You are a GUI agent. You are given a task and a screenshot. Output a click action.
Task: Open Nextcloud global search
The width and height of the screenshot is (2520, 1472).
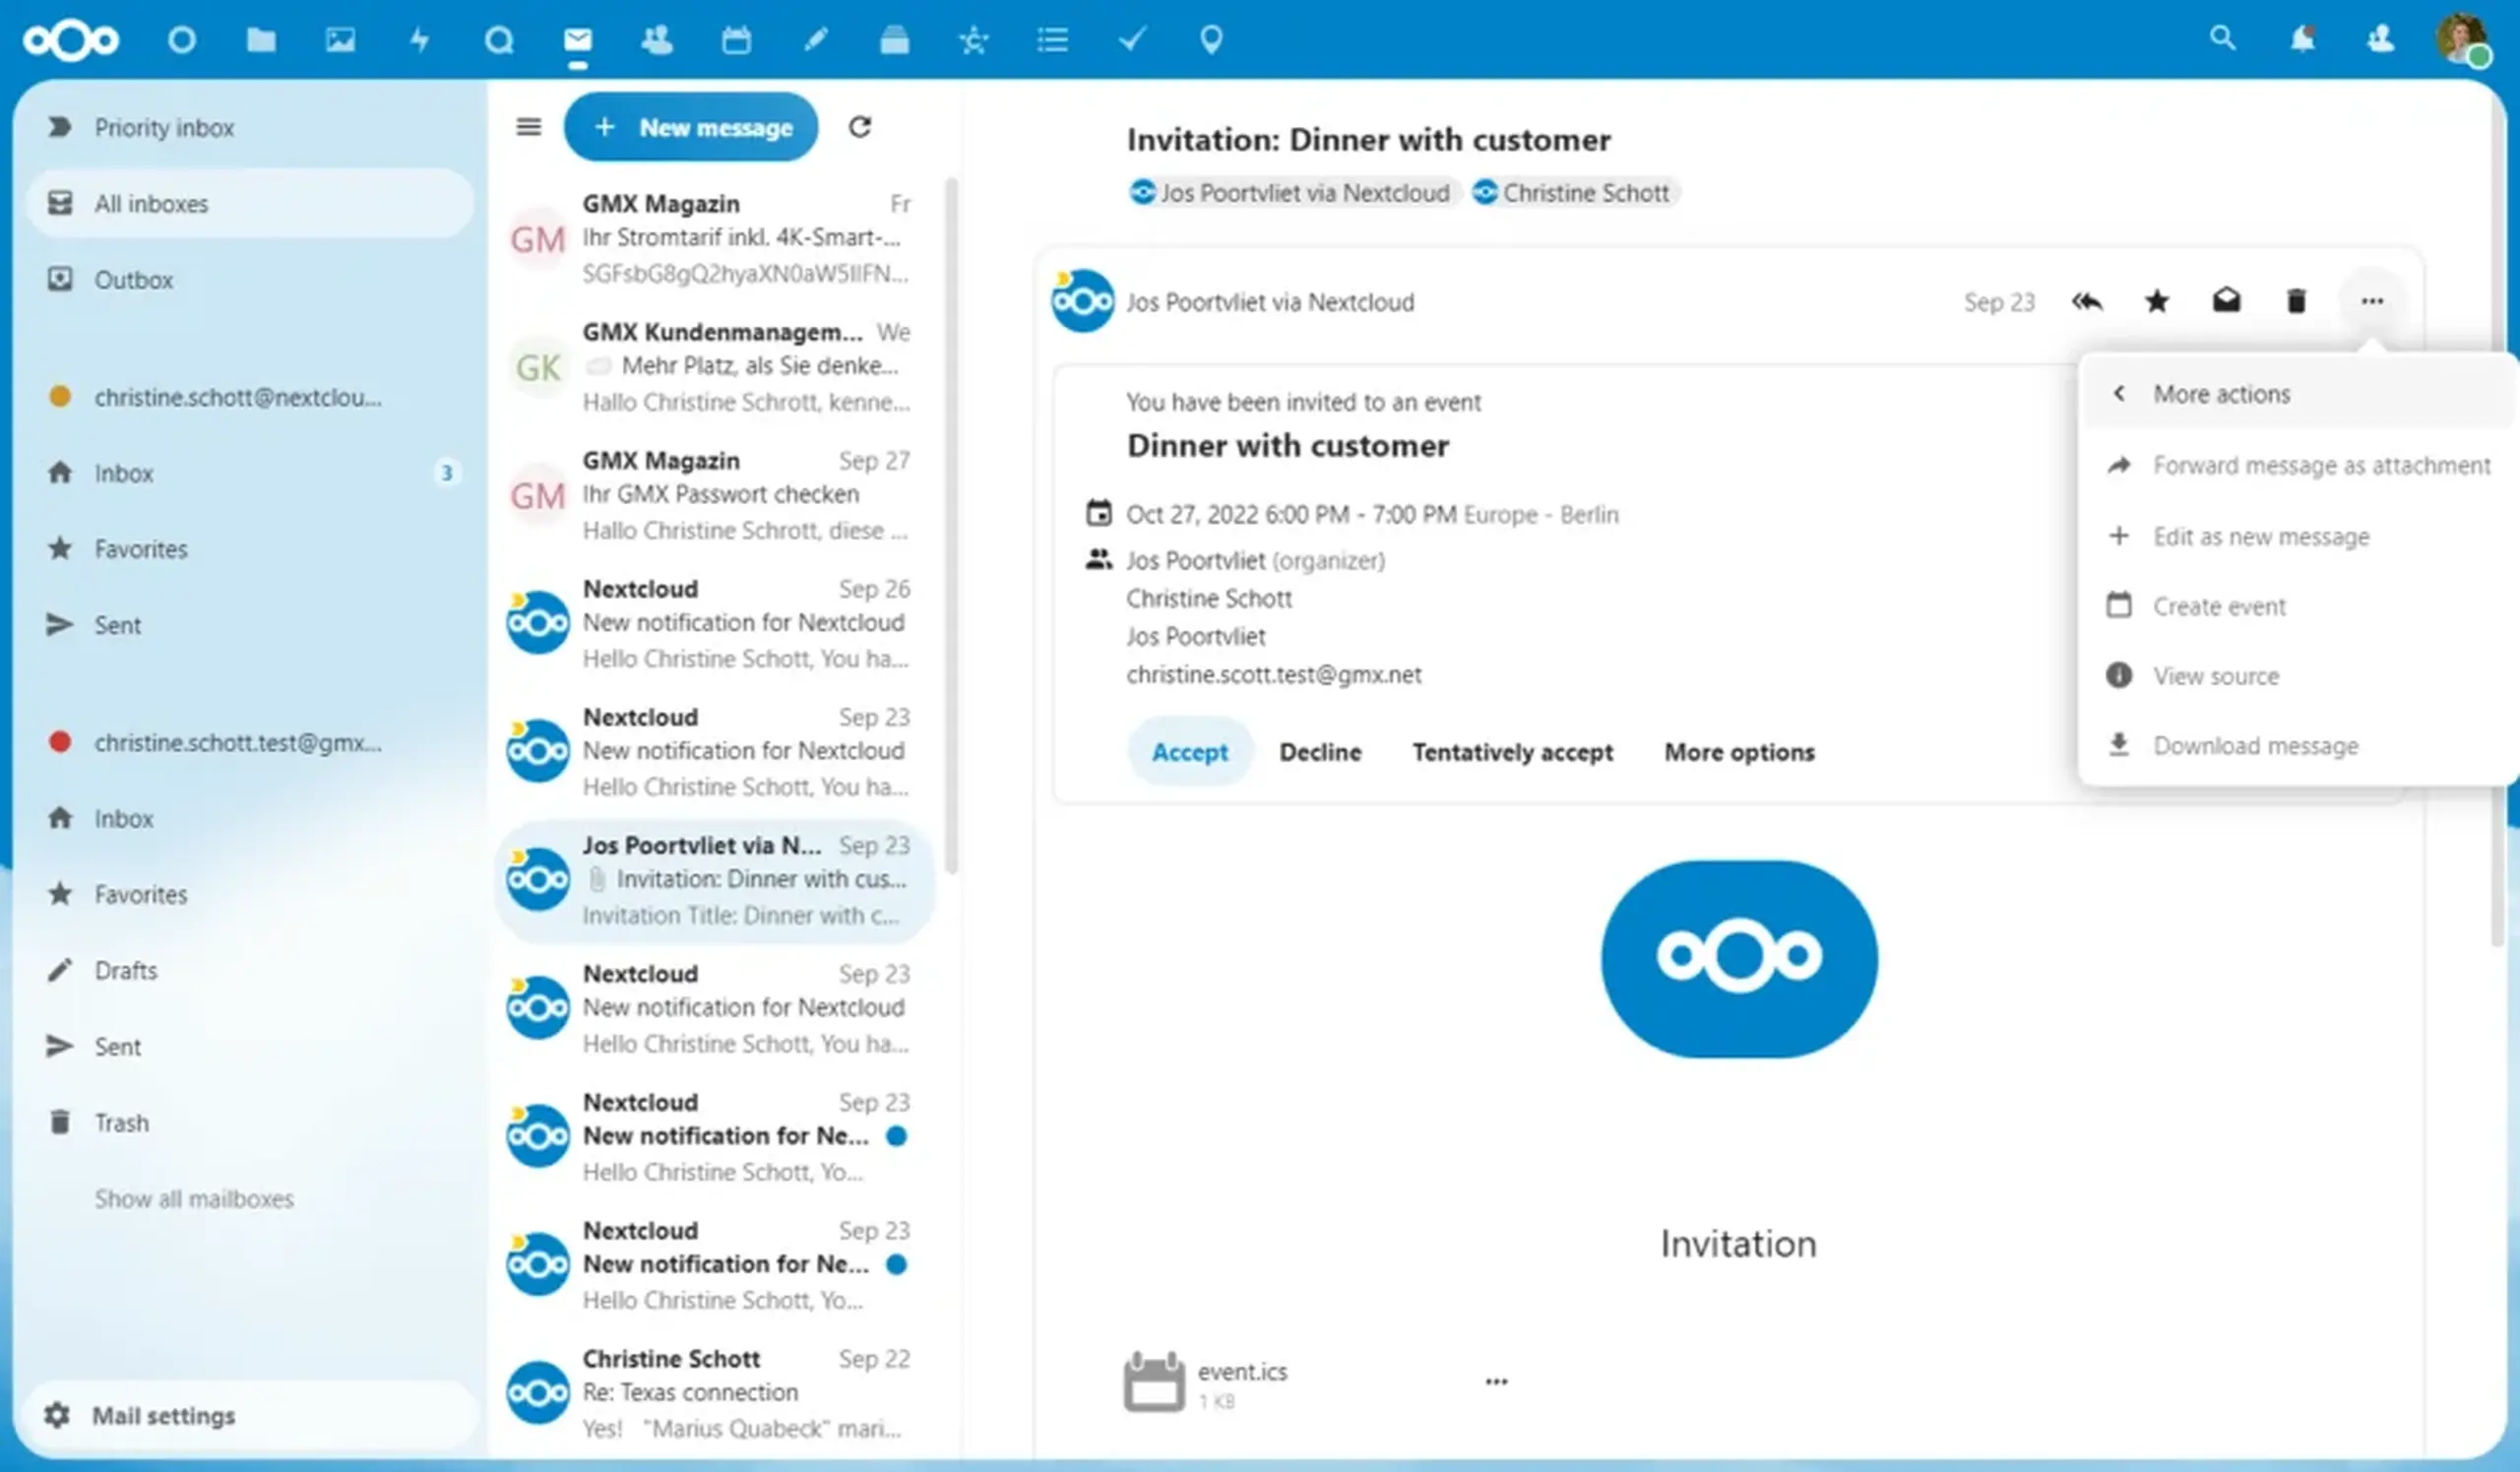point(2221,38)
